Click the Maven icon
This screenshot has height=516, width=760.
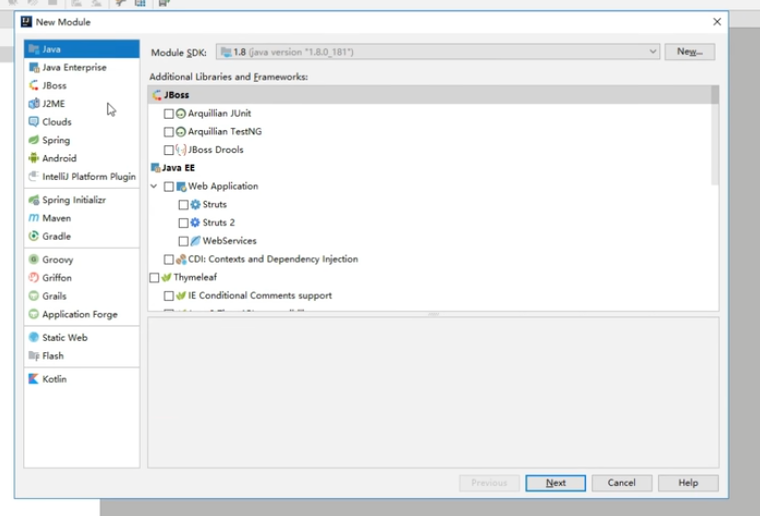[33, 218]
